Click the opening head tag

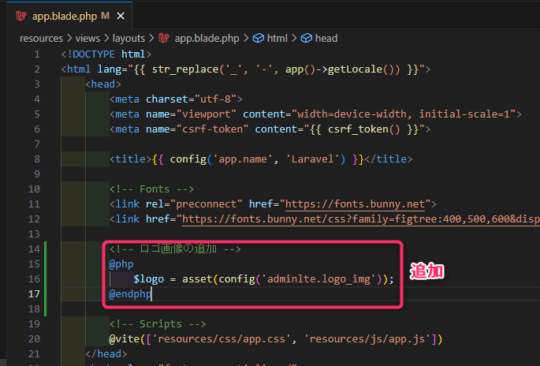point(103,84)
